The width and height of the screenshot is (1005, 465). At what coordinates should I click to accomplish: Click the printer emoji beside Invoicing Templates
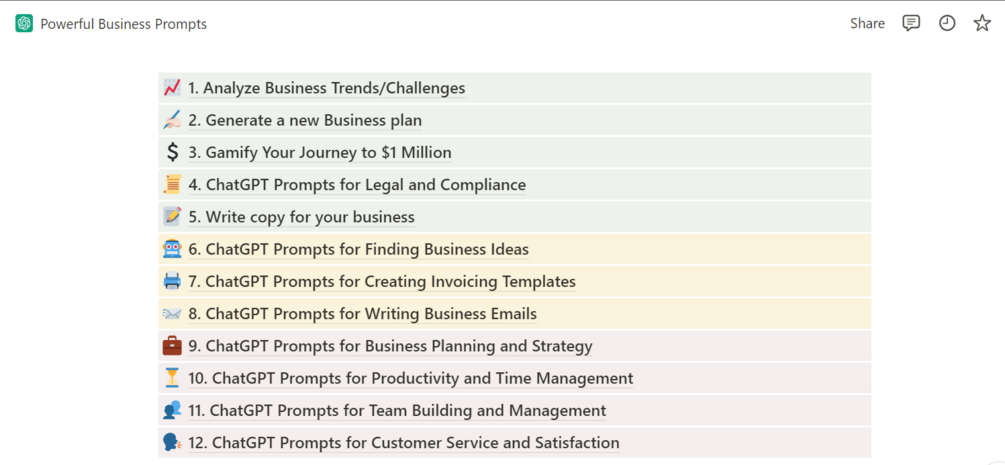click(x=172, y=282)
